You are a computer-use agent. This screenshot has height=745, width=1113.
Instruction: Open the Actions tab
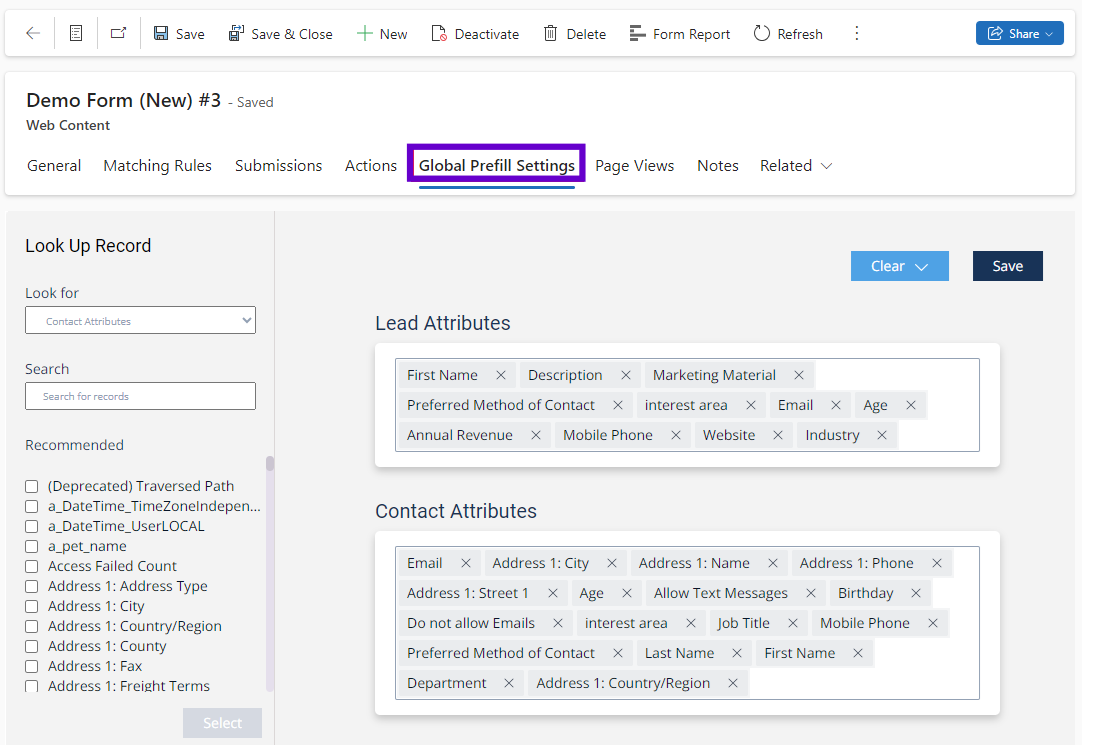coord(371,165)
